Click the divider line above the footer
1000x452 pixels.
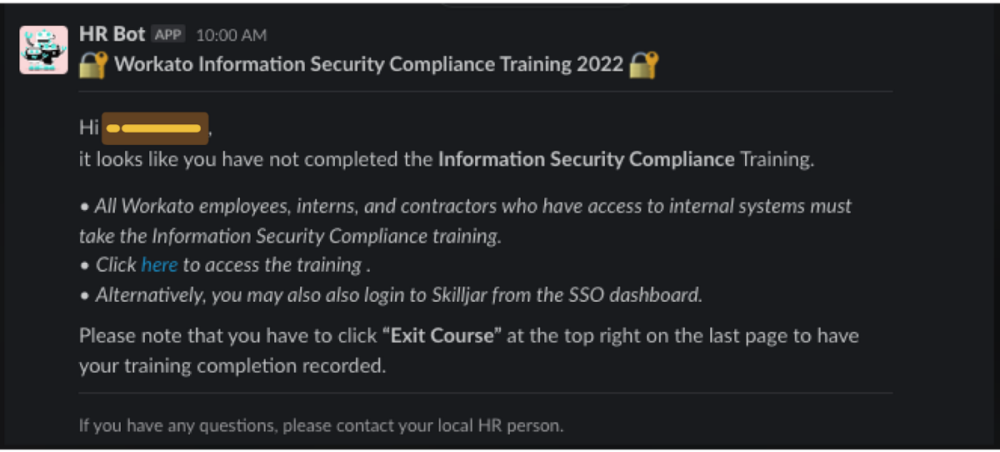tap(485, 394)
